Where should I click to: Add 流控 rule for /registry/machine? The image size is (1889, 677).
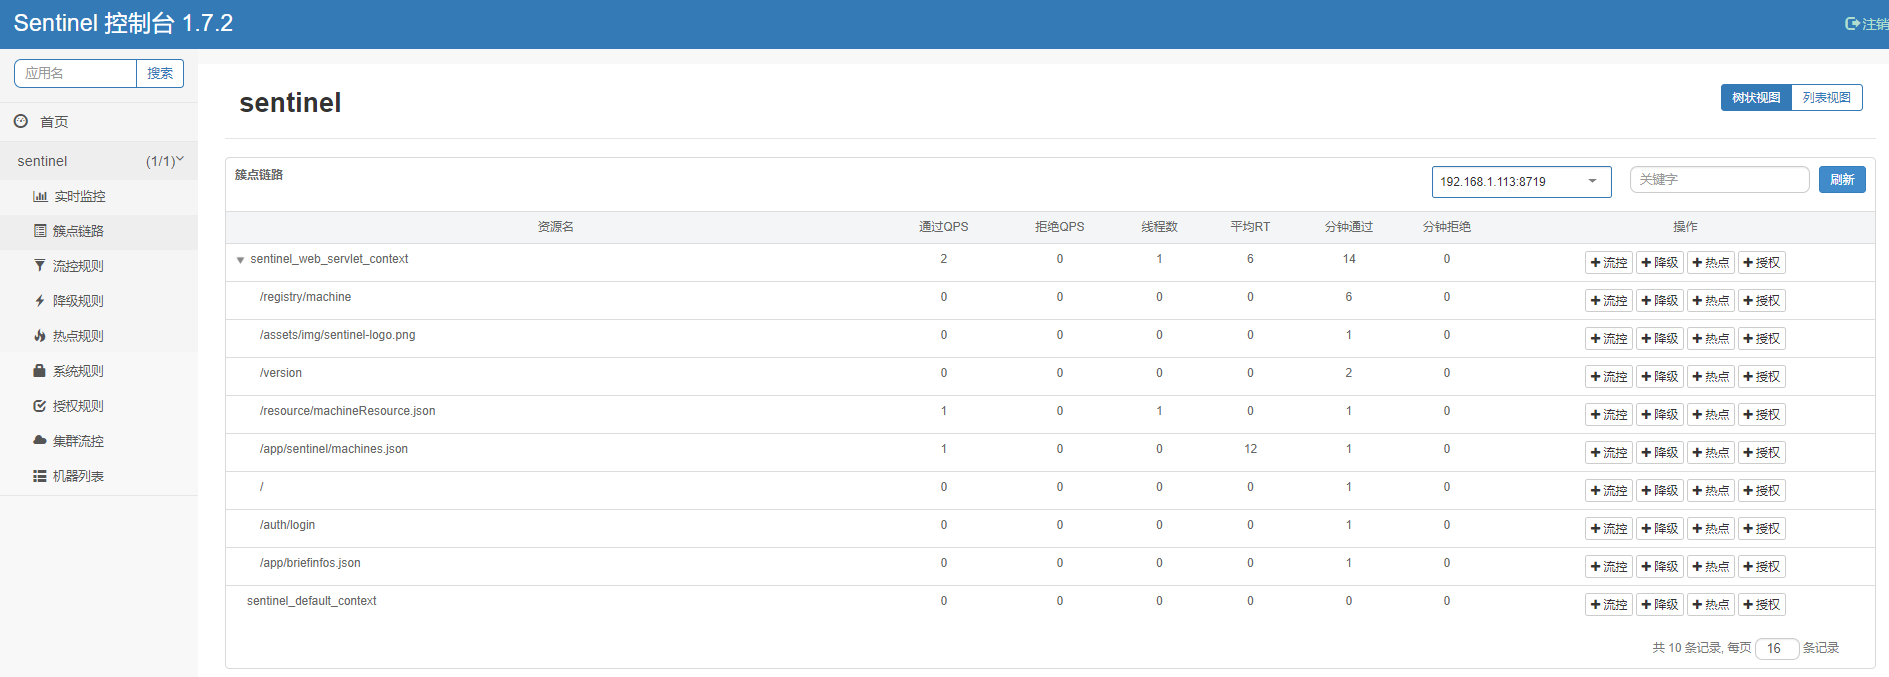pos(1609,300)
